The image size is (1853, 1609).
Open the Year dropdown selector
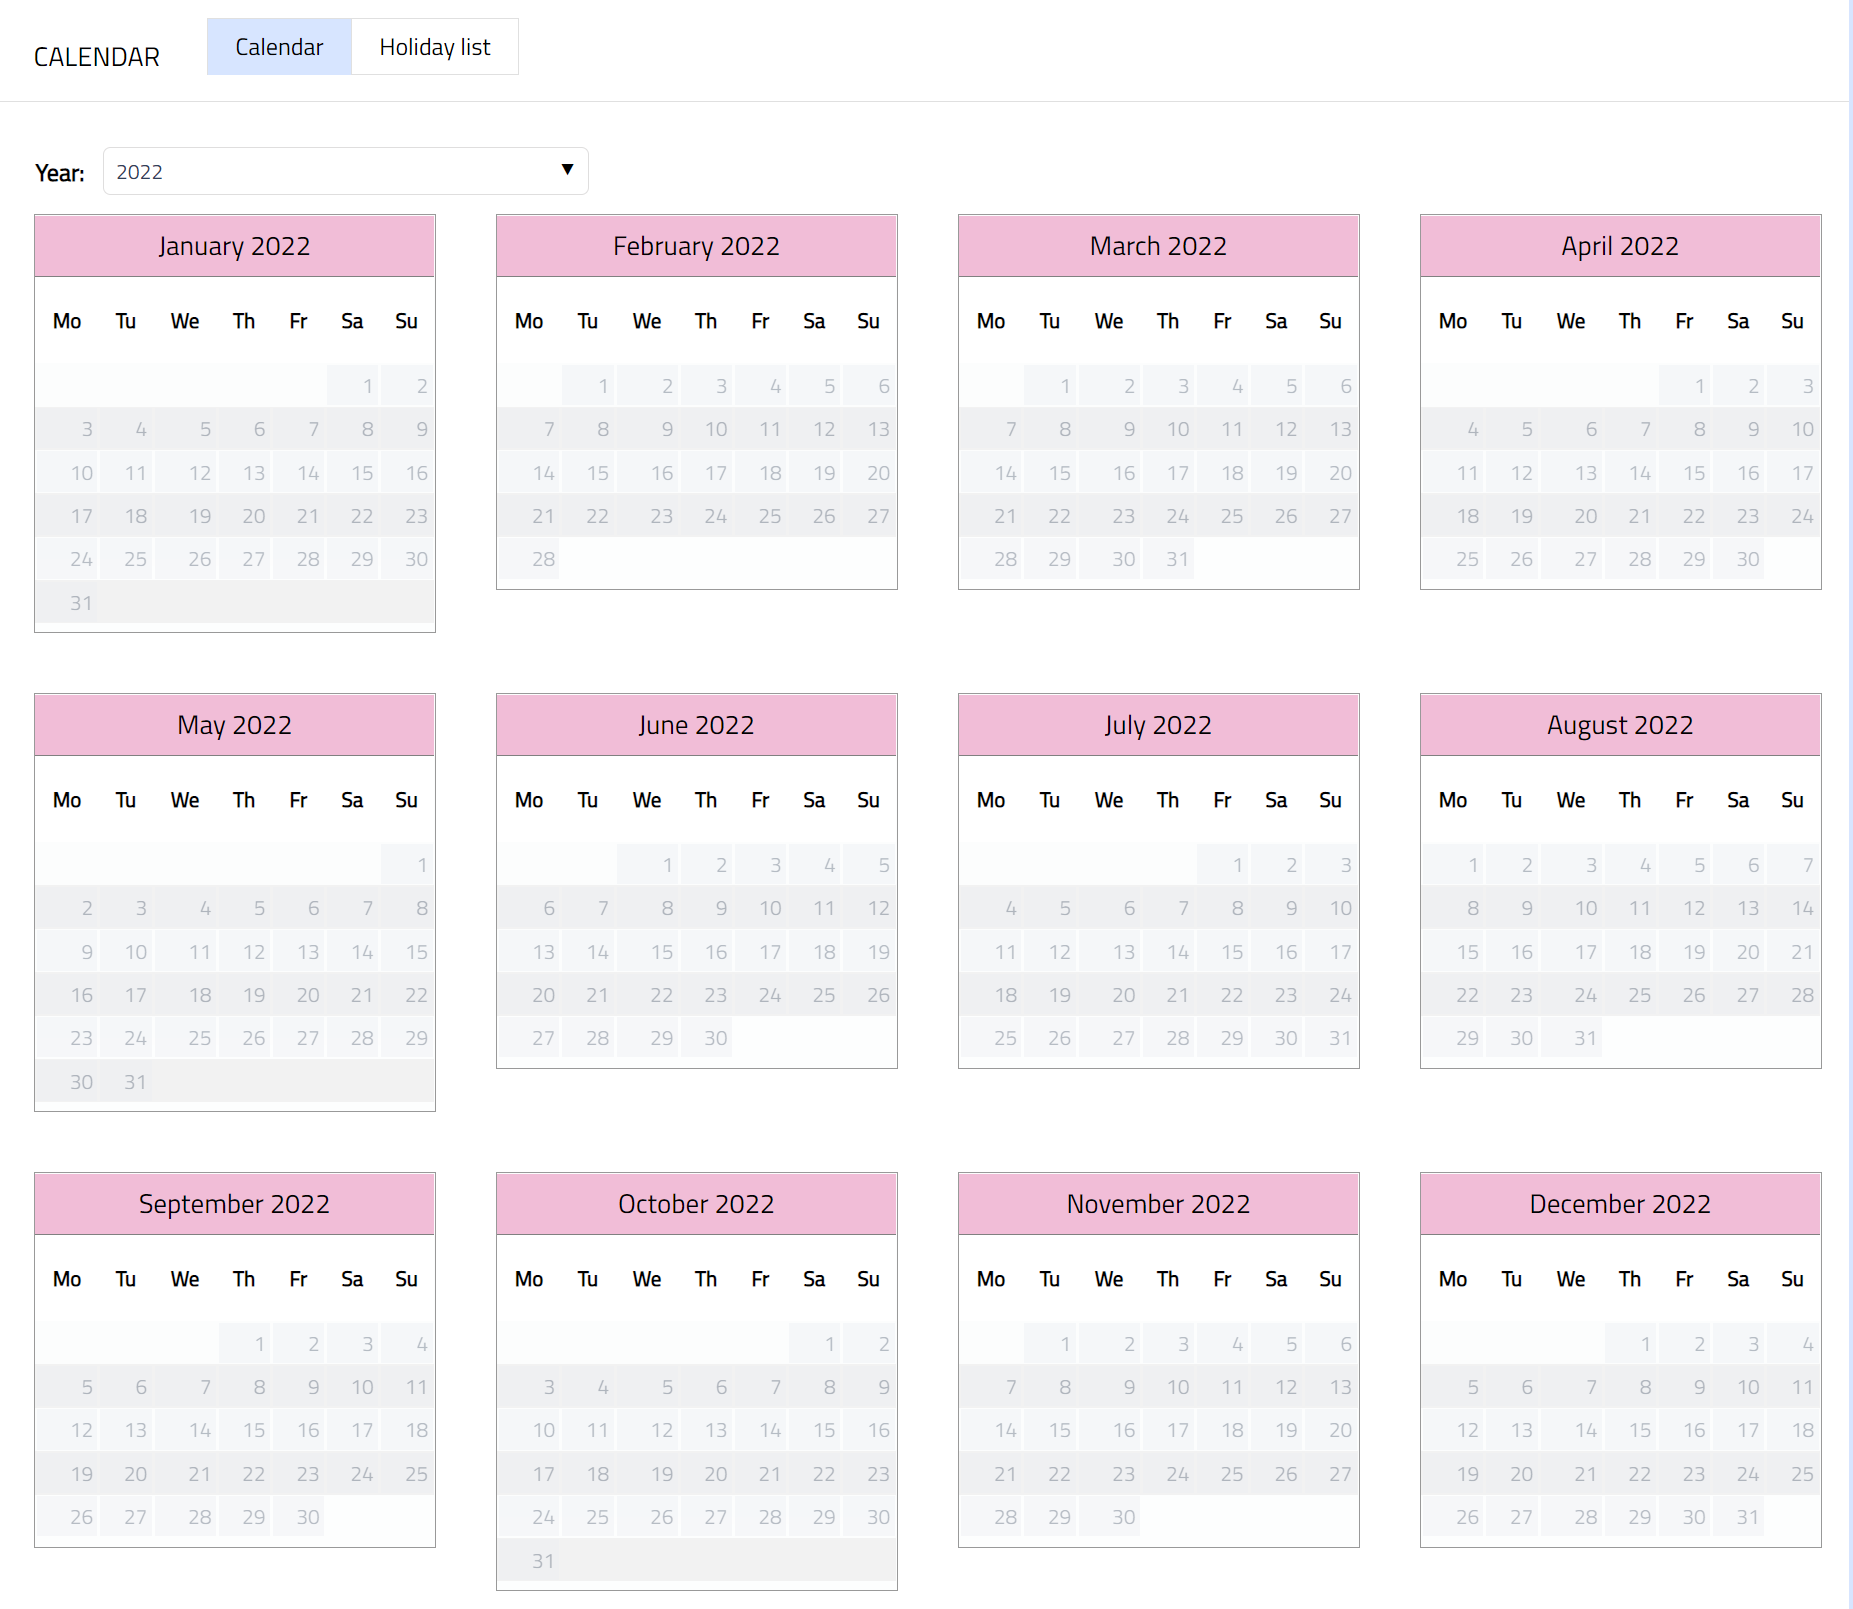(344, 171)
